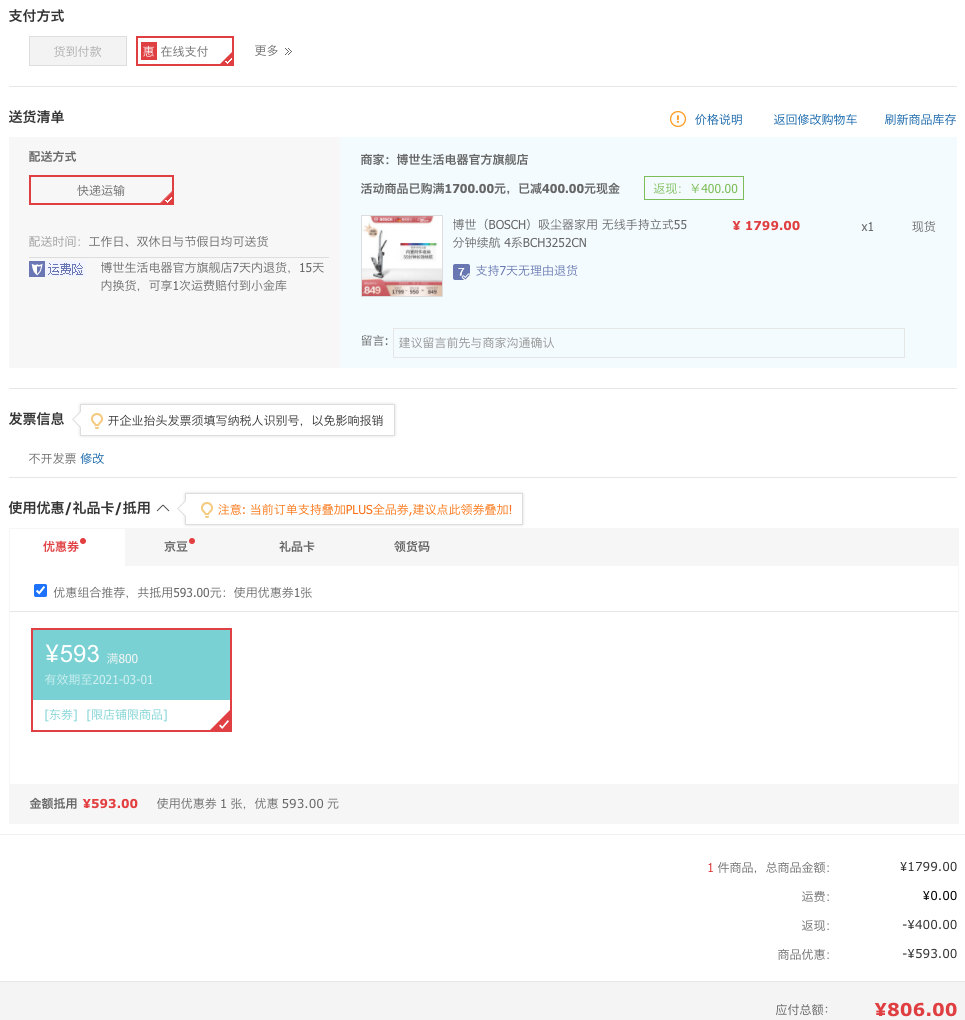Viewport: 965px width, 1020px height.
Task: Switch to the 礼品卡 tab
Action: tap(297, 546)
